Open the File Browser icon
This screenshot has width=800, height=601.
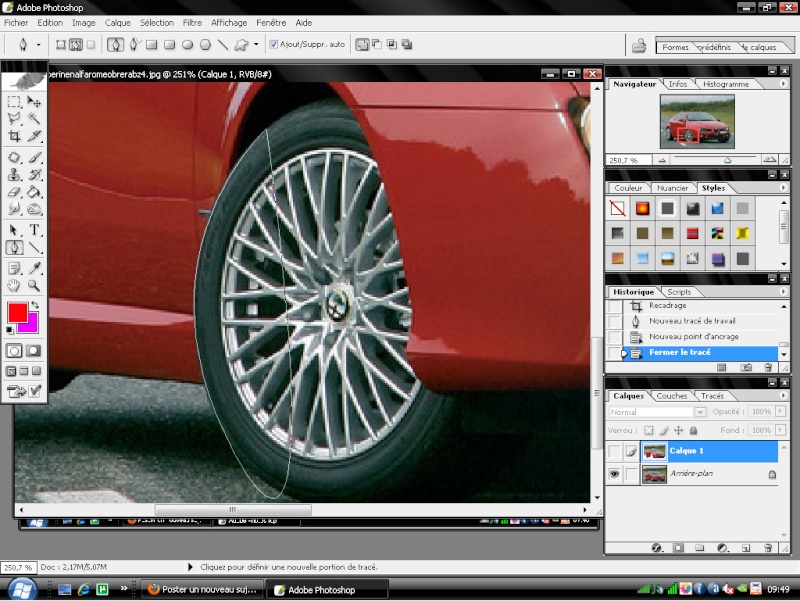tap(639, 45)
